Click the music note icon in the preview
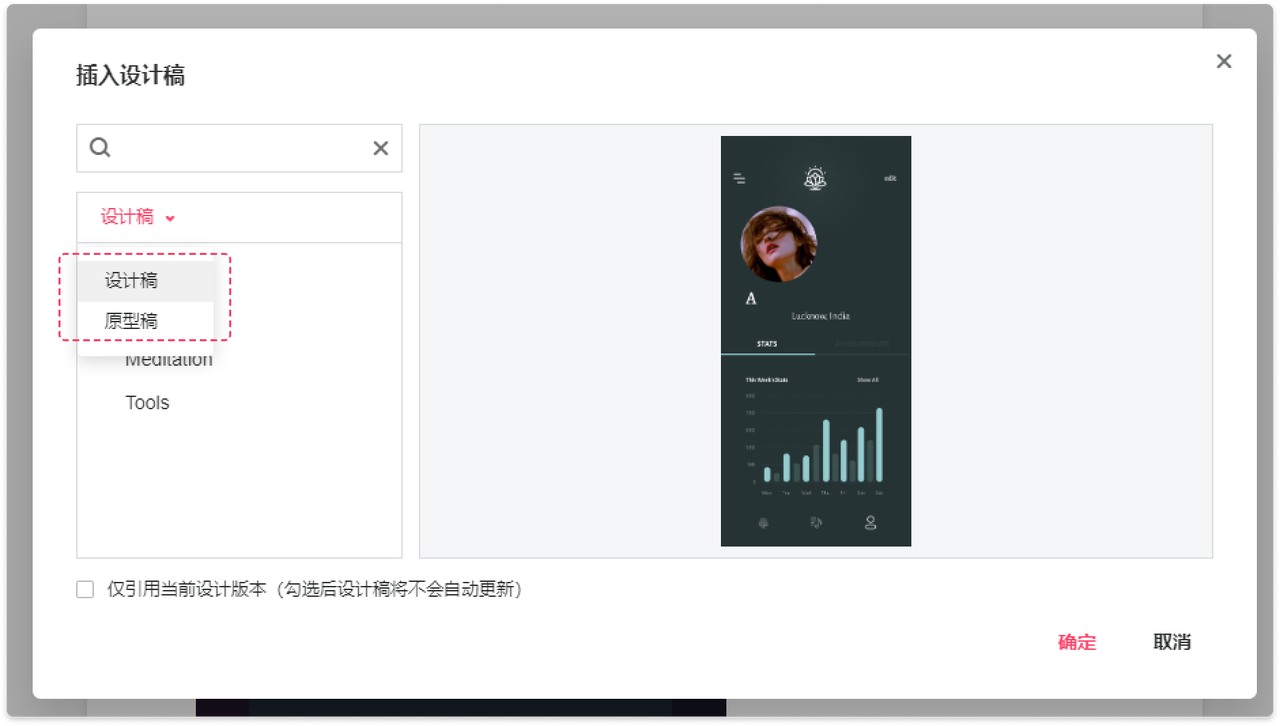Screen dimensions: 1280x726 816,522
